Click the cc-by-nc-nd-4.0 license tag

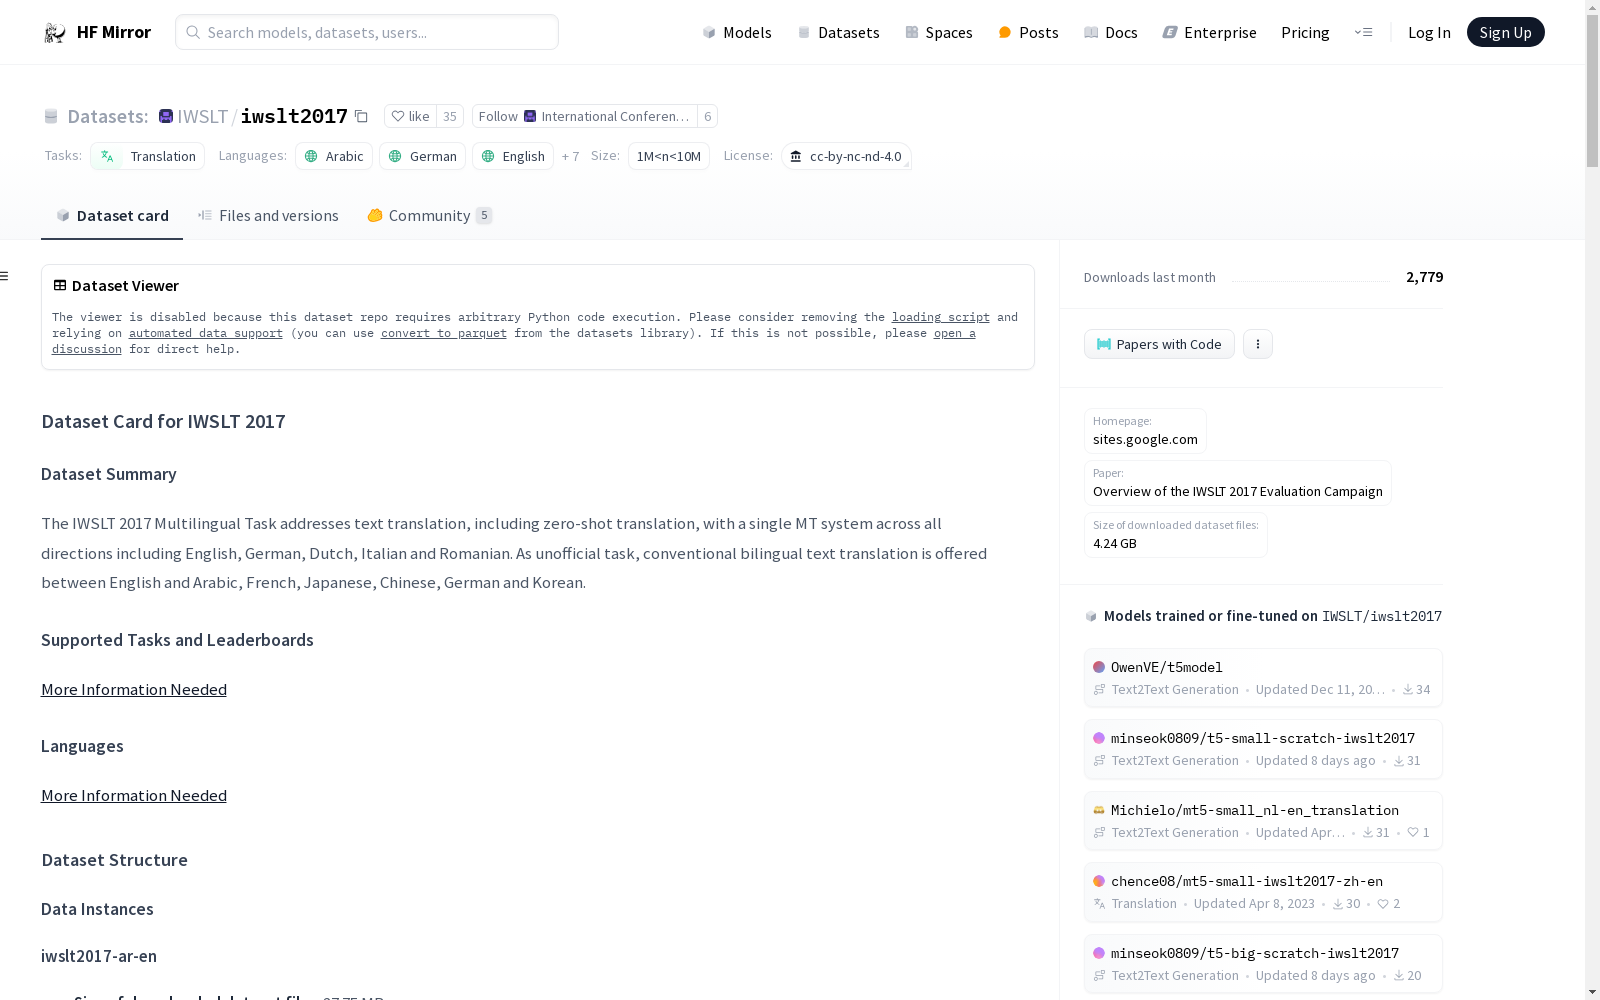pyautogui.click(x=846, y=156)
